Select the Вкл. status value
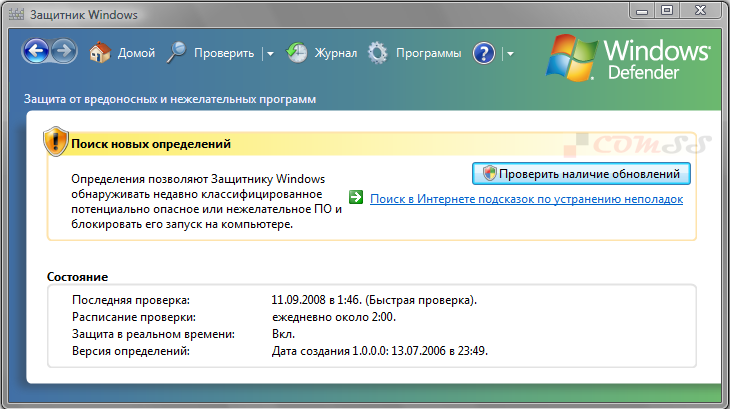The width and height of the screenshot is (730, 409). 283,334
